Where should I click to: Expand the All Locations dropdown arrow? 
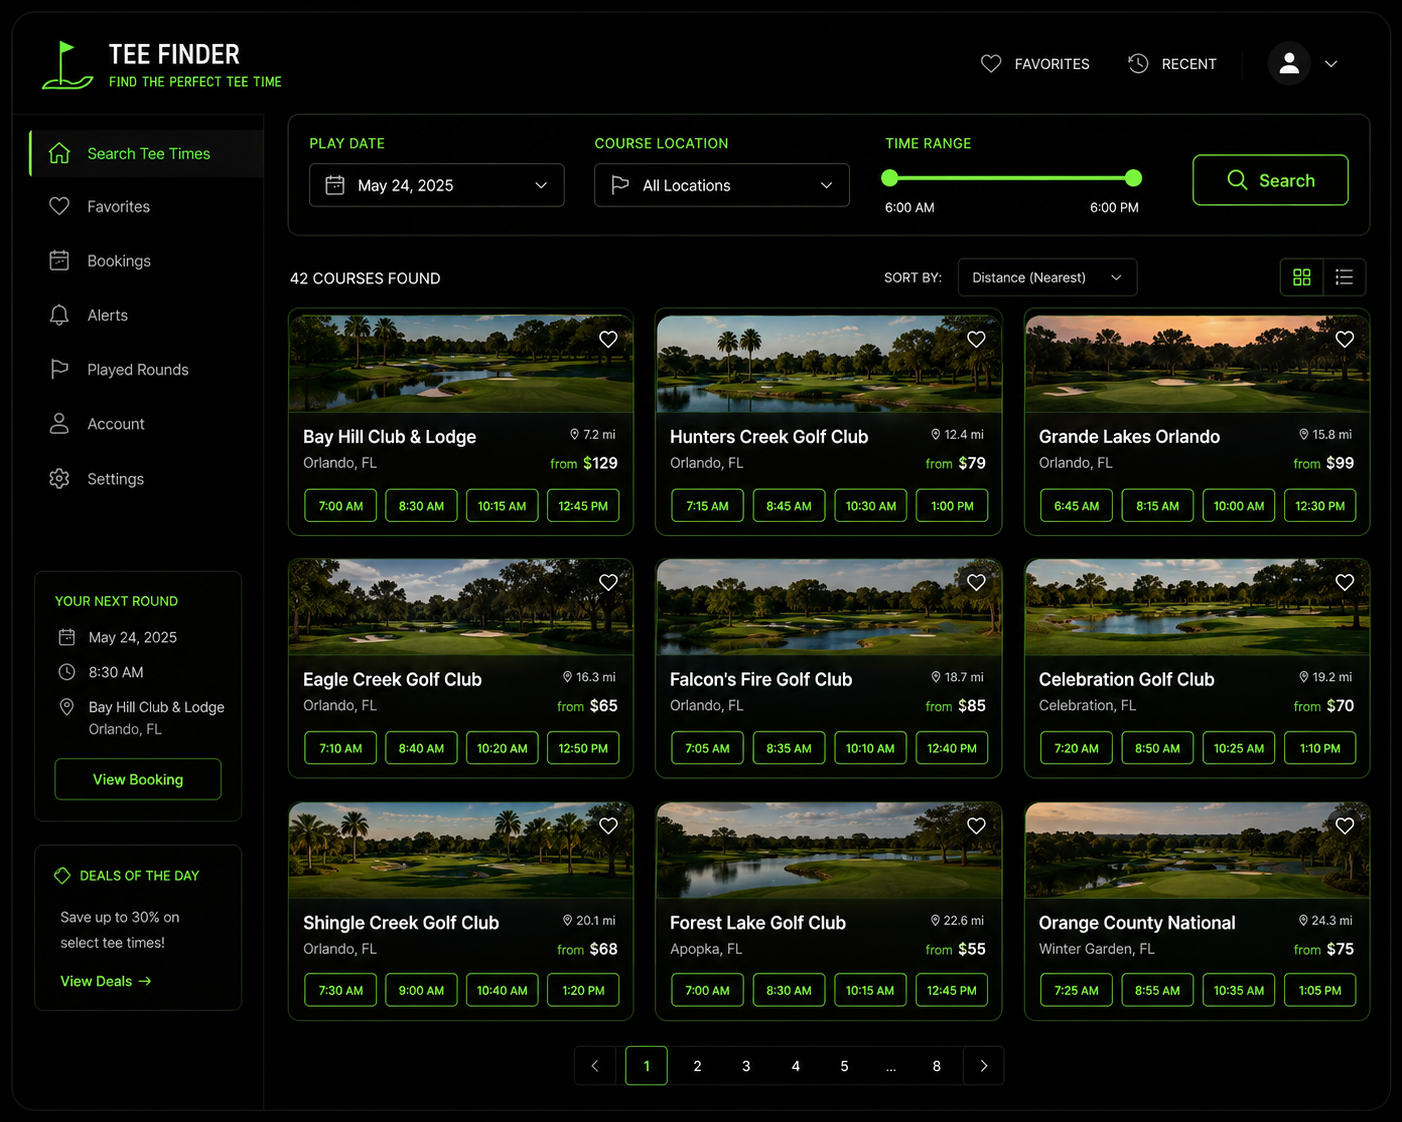(826, 185)
